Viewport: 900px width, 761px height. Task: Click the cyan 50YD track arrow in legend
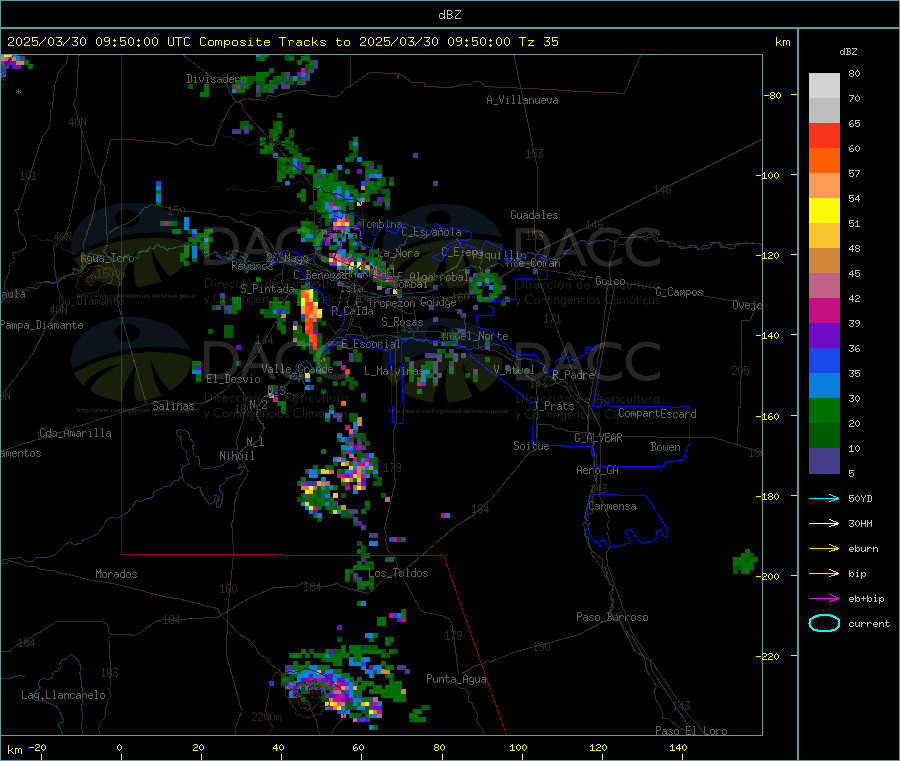[x=824, y=498]
